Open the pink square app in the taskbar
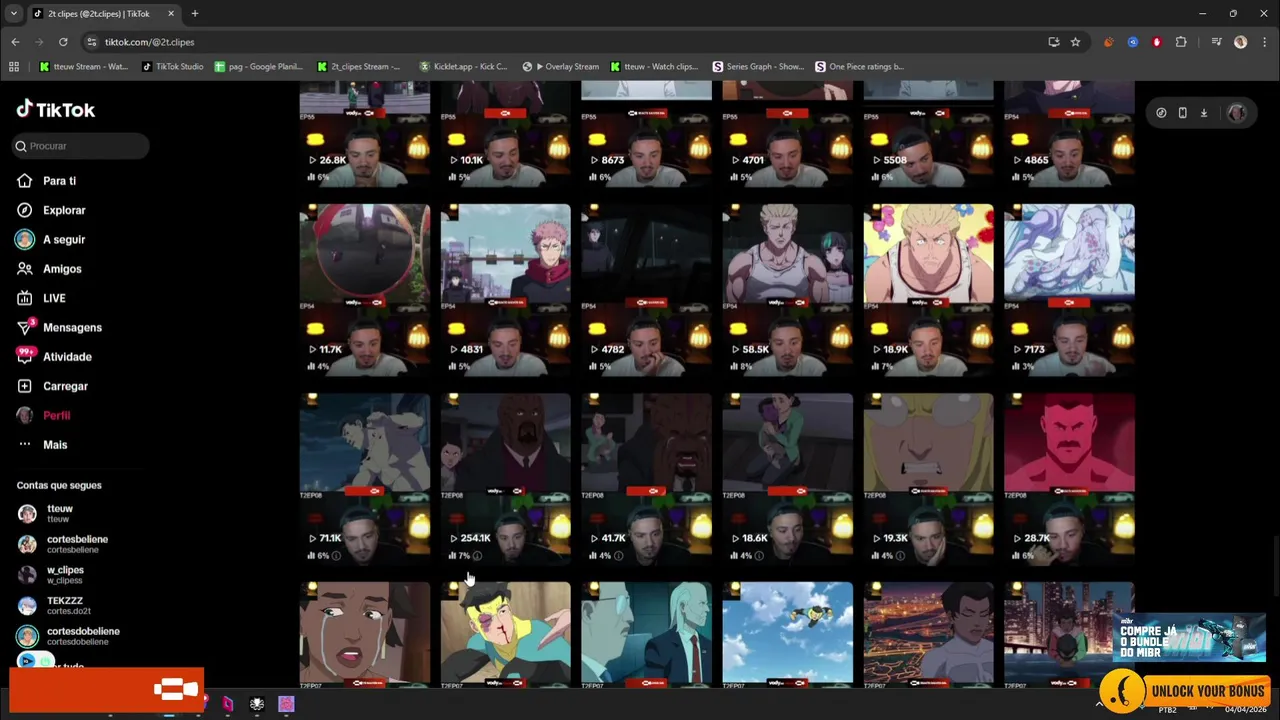This screenshot has height=720, width=1280. pyautogui.click(x=286, y=704)
